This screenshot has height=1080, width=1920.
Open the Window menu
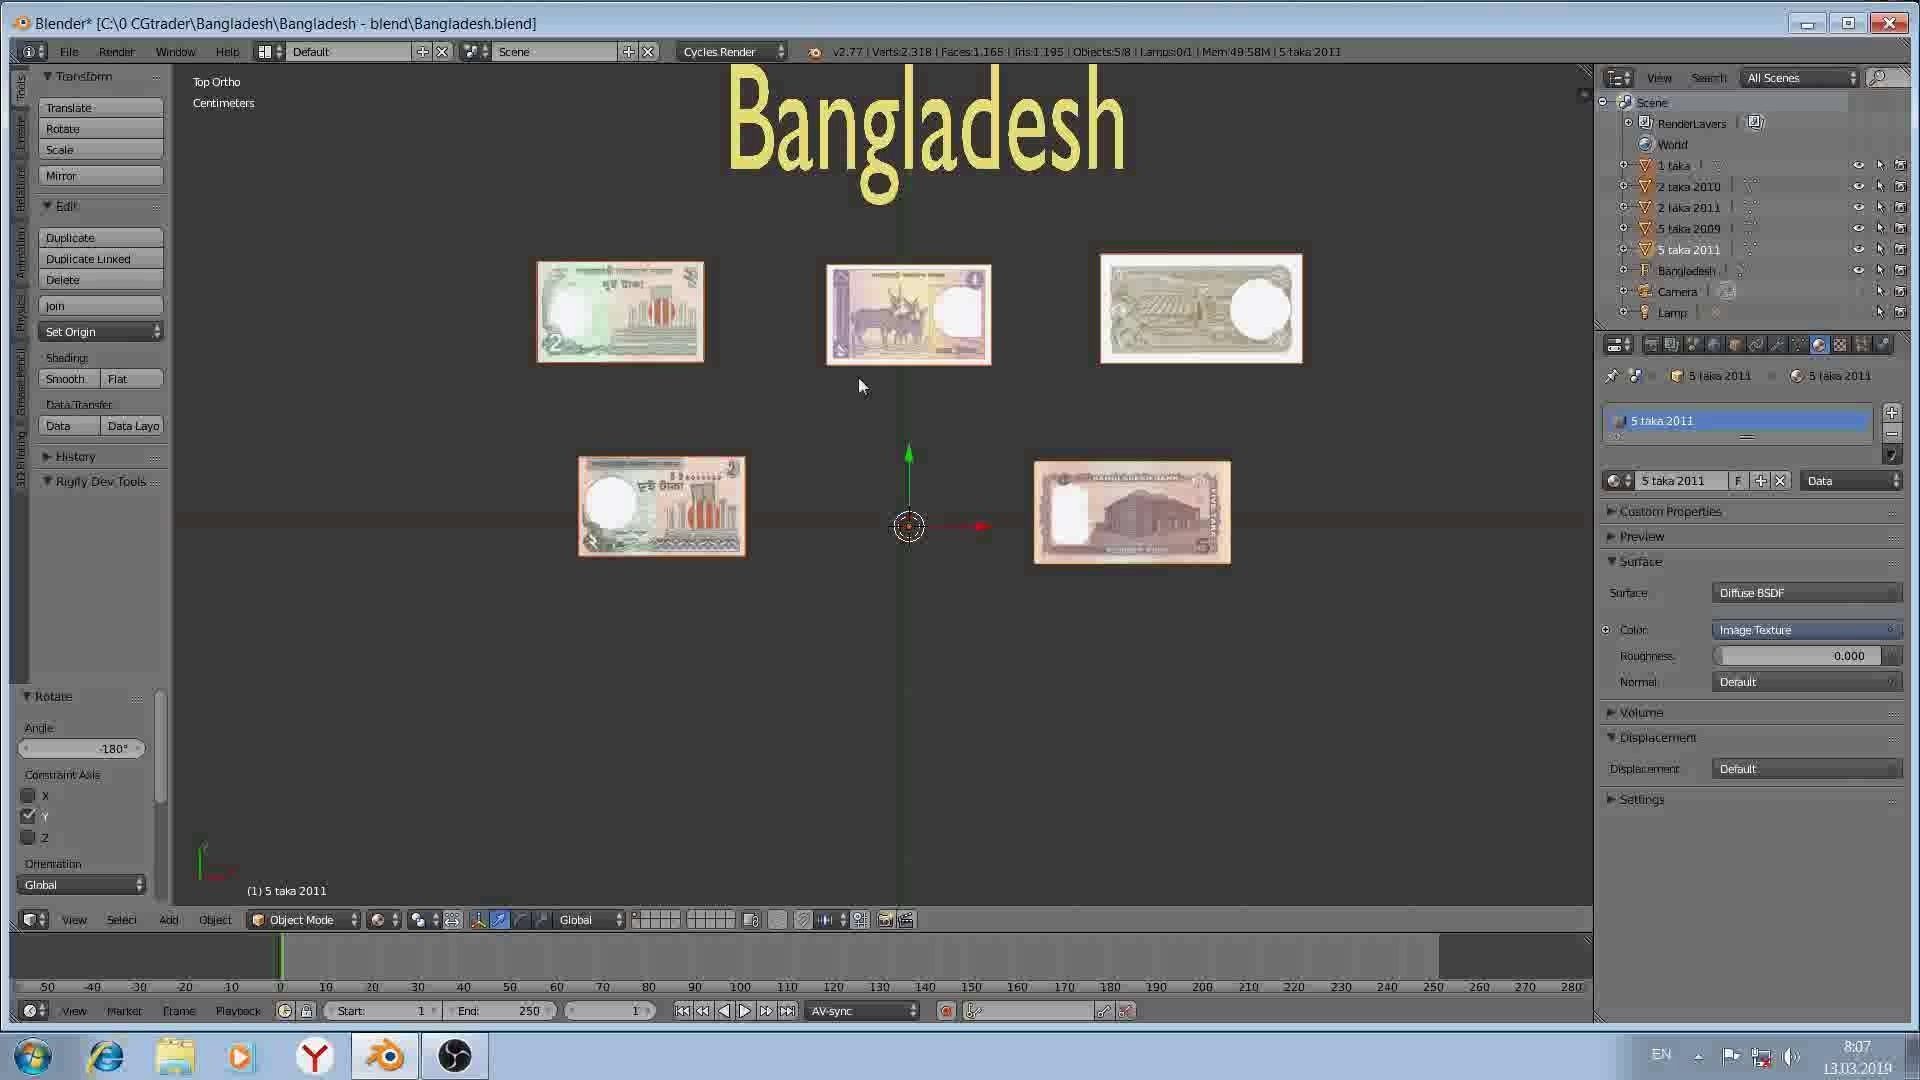175,51
